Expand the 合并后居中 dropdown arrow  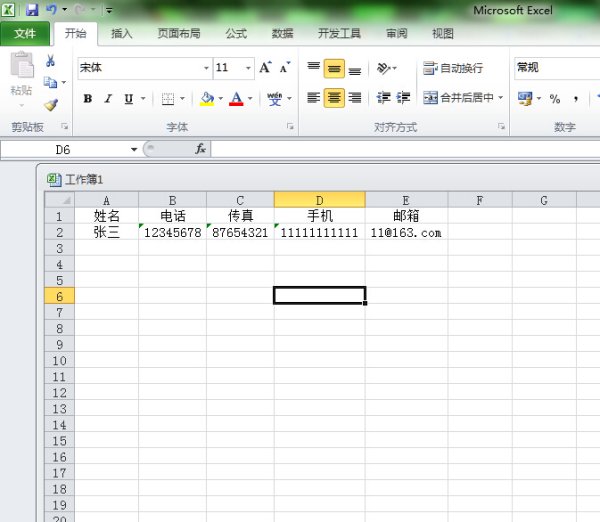point(501,98)
